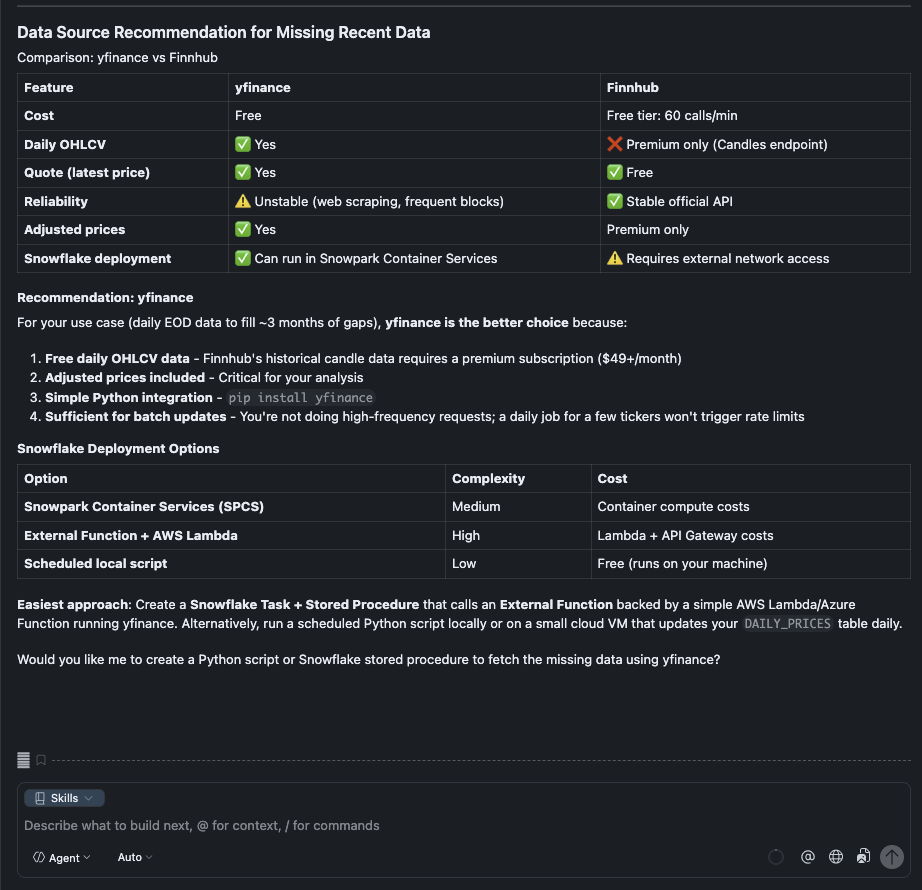Click the stacked lines icon beside bookmark
Image resolution: width=922 pixels, height=890 pixels.
(x=24, y=760)
